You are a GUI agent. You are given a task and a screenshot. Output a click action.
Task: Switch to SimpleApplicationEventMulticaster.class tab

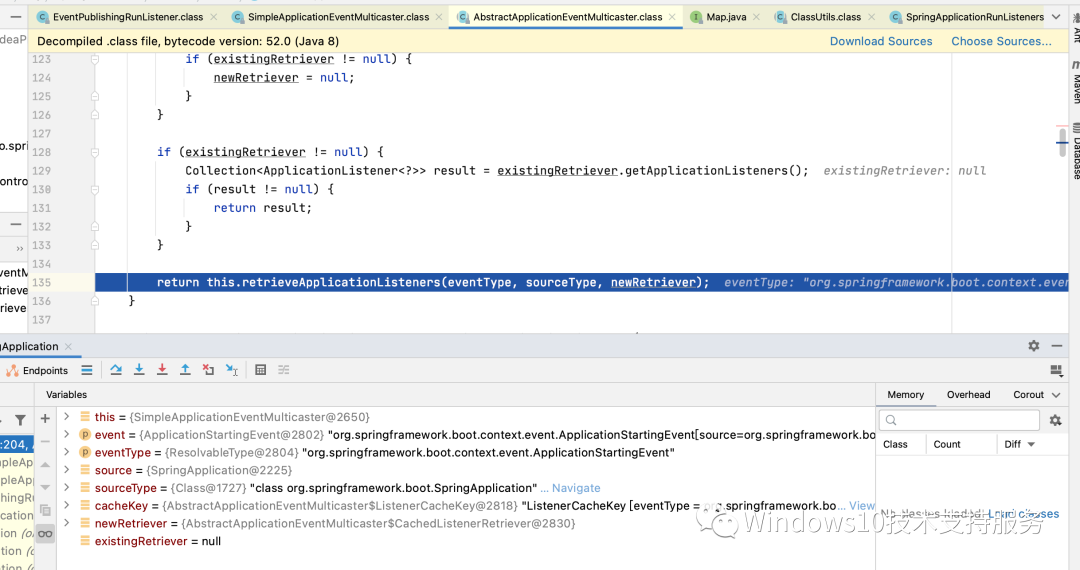pyautogui.click(x=338, y=17)
